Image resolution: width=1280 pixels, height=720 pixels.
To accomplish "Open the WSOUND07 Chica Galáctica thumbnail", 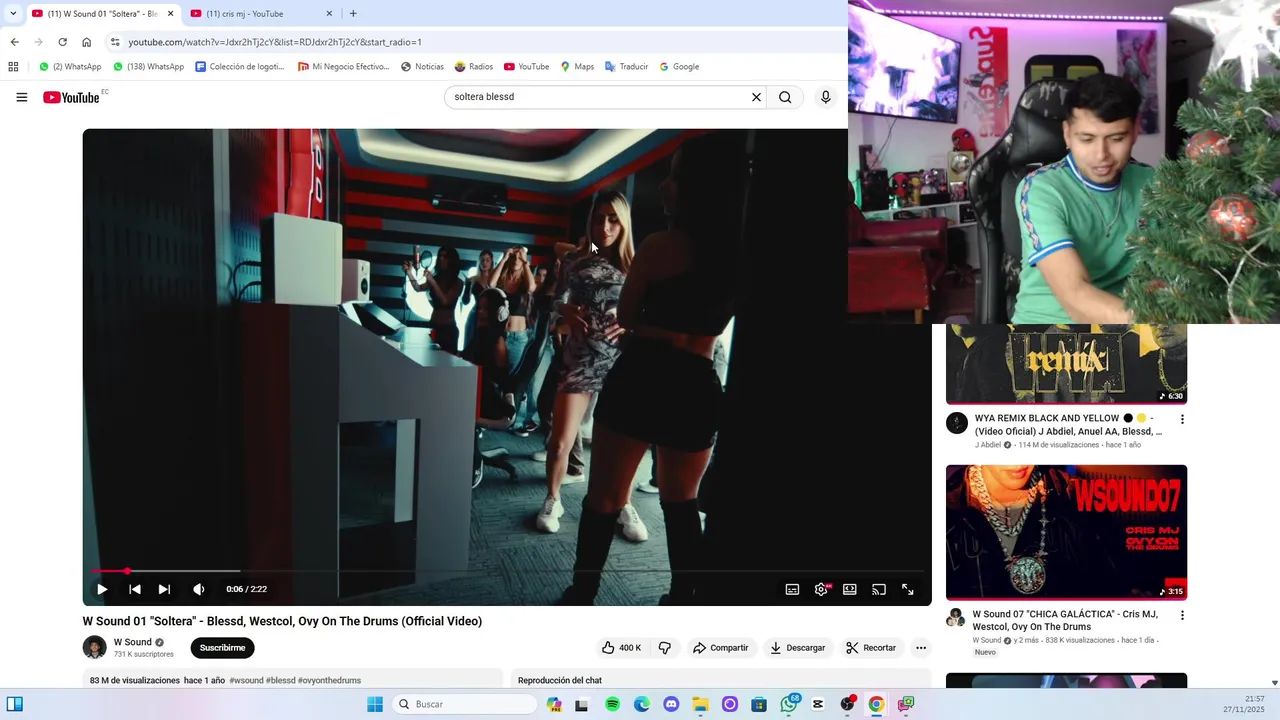I will click(x=1066, y=532).
